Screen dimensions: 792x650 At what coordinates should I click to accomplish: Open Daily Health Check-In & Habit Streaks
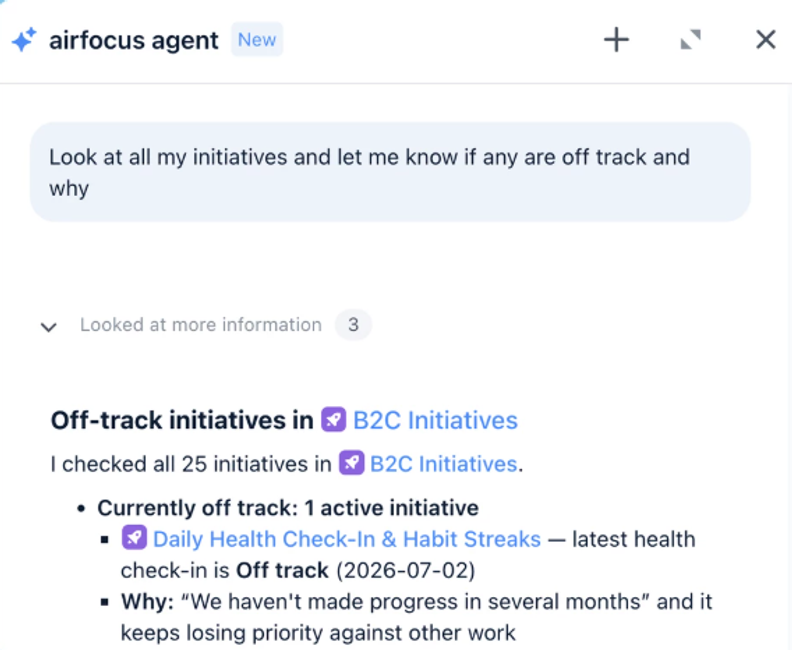click(346, 539)
